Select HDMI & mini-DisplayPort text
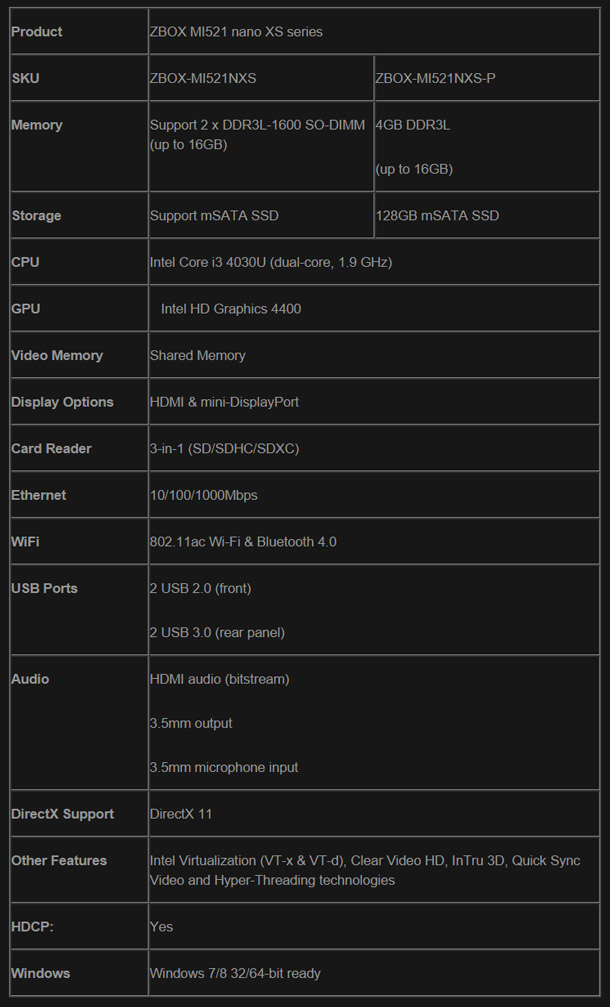 click(224, 402)
